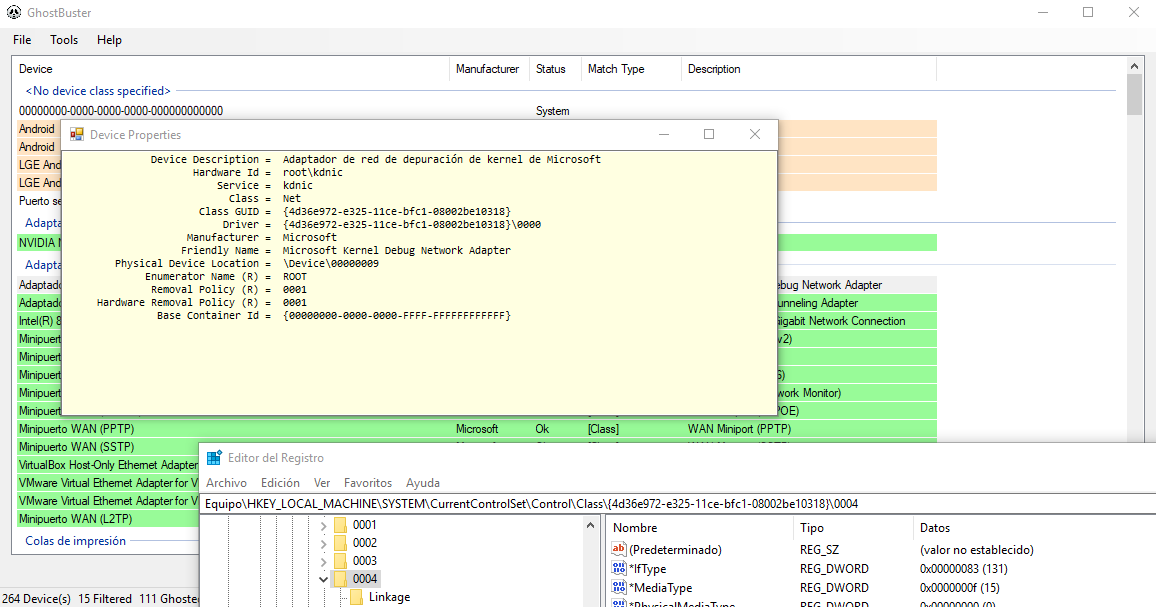
Task: Expand the 0001 registry key
Action: point(323,526)
